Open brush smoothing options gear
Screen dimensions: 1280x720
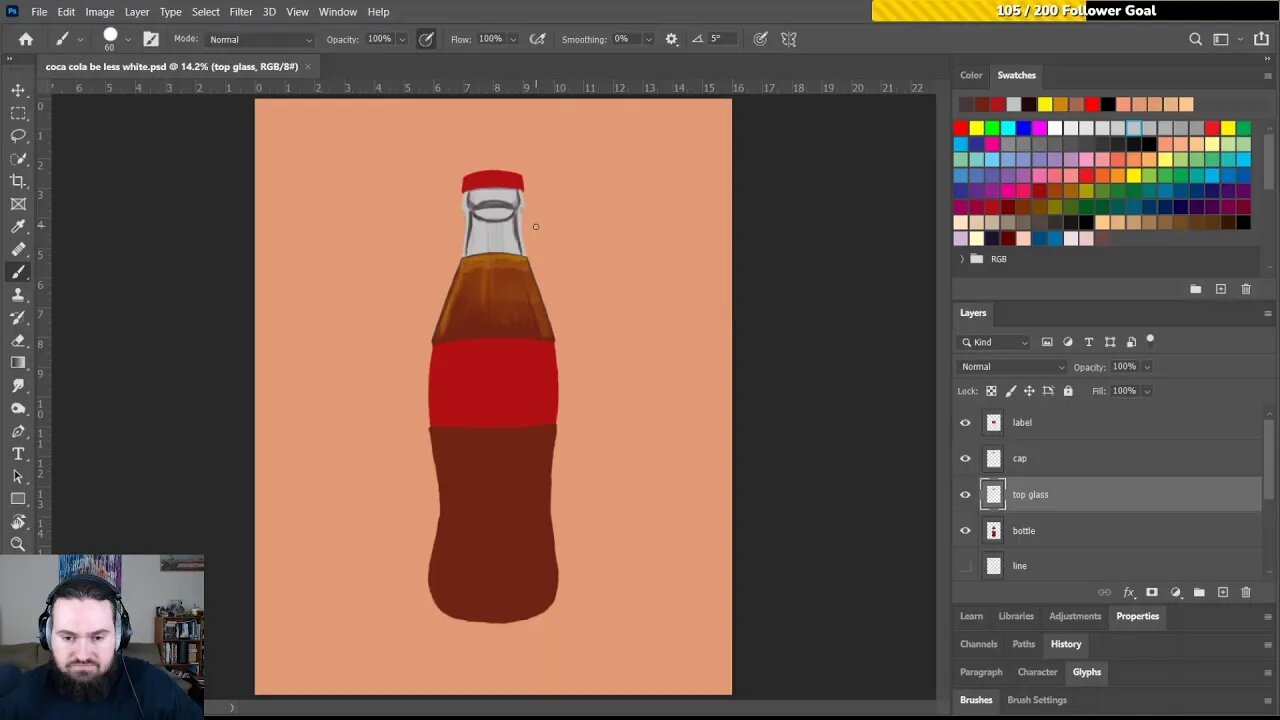click(x=671, y=39)
